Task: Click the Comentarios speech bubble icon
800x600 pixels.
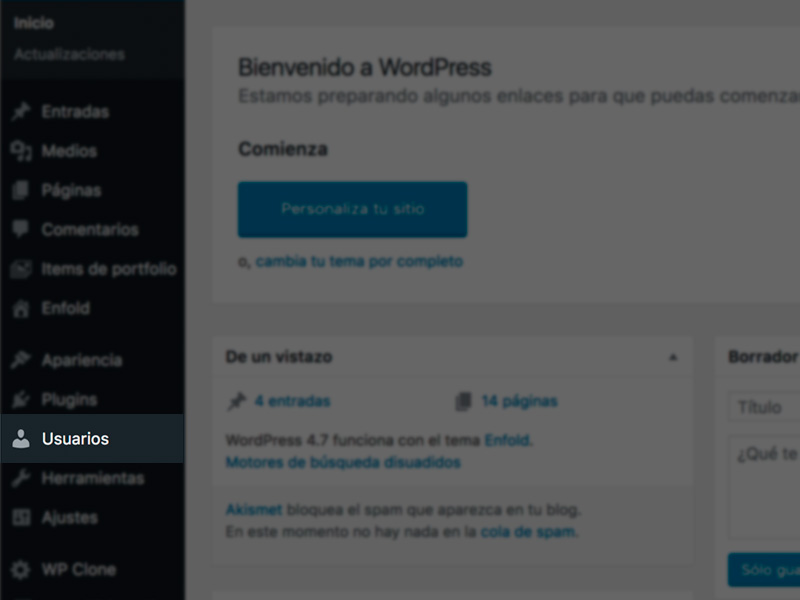Action: tap(21, 229)
